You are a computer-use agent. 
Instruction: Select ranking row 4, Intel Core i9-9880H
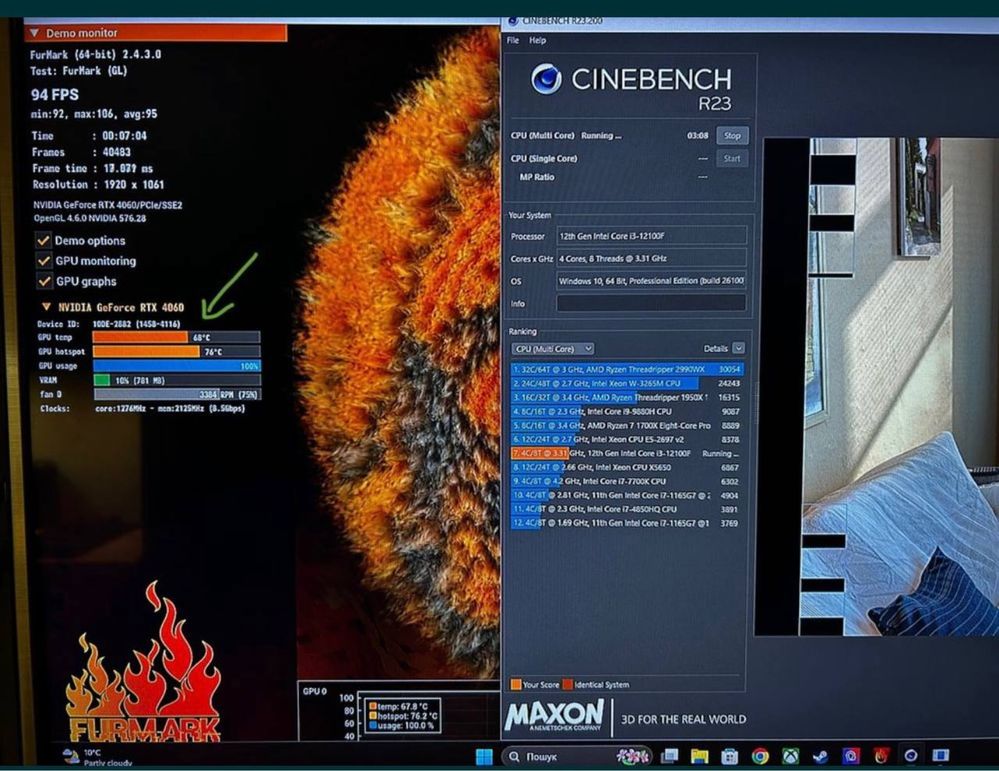[627, 412]
